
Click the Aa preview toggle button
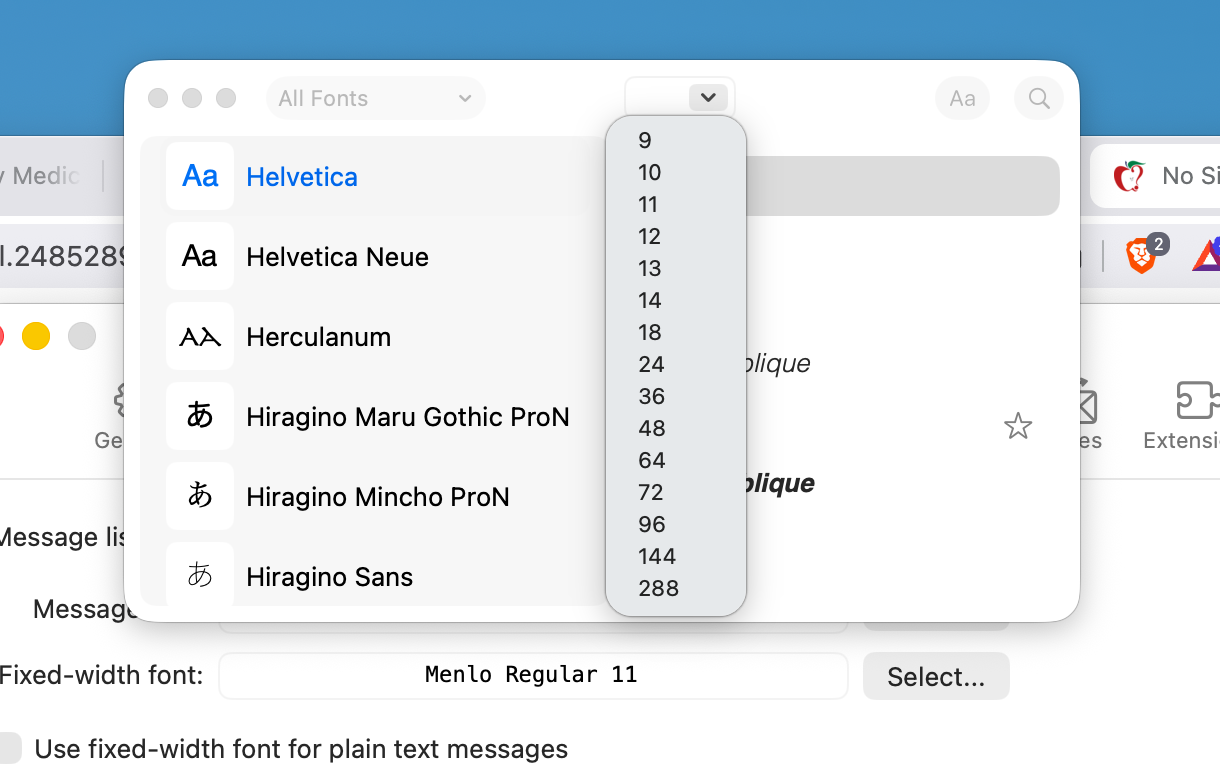(962, 98)
